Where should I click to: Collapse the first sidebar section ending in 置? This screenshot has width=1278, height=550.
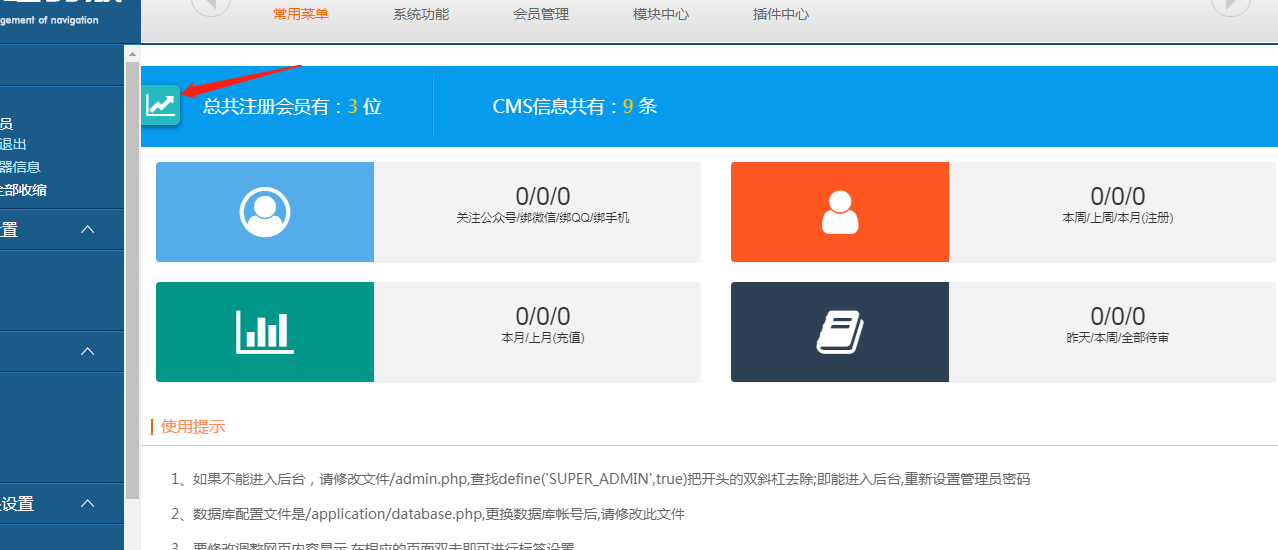pos(88,230)
